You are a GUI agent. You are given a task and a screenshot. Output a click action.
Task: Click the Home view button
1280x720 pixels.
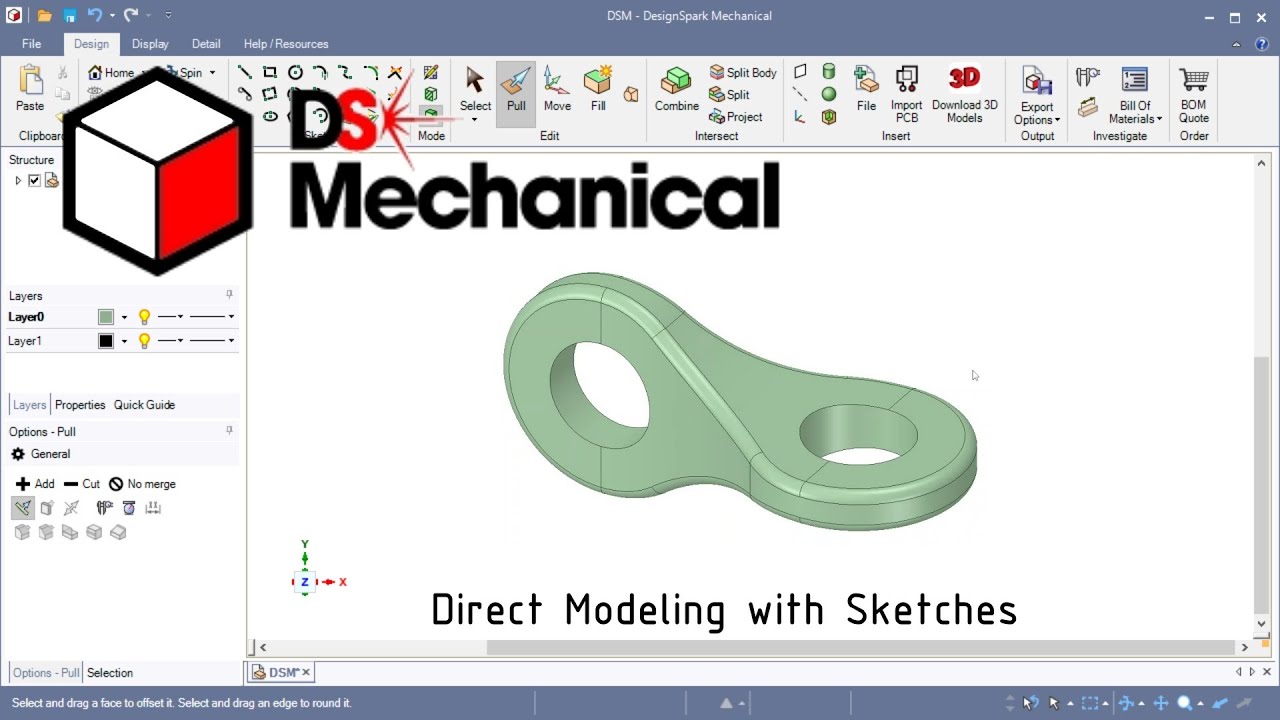coord(111,73)
